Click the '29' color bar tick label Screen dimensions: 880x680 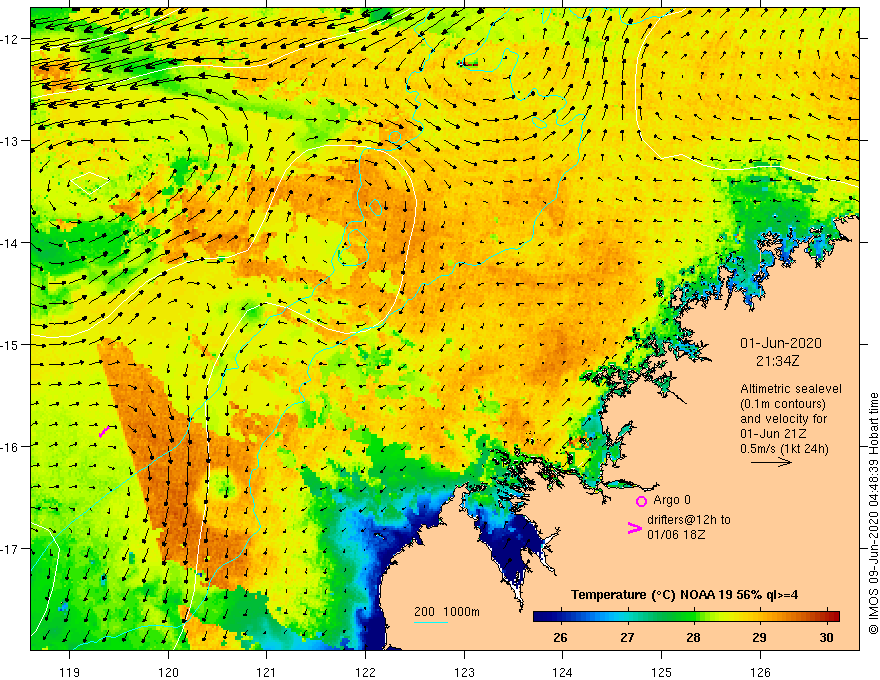point(759,637)
